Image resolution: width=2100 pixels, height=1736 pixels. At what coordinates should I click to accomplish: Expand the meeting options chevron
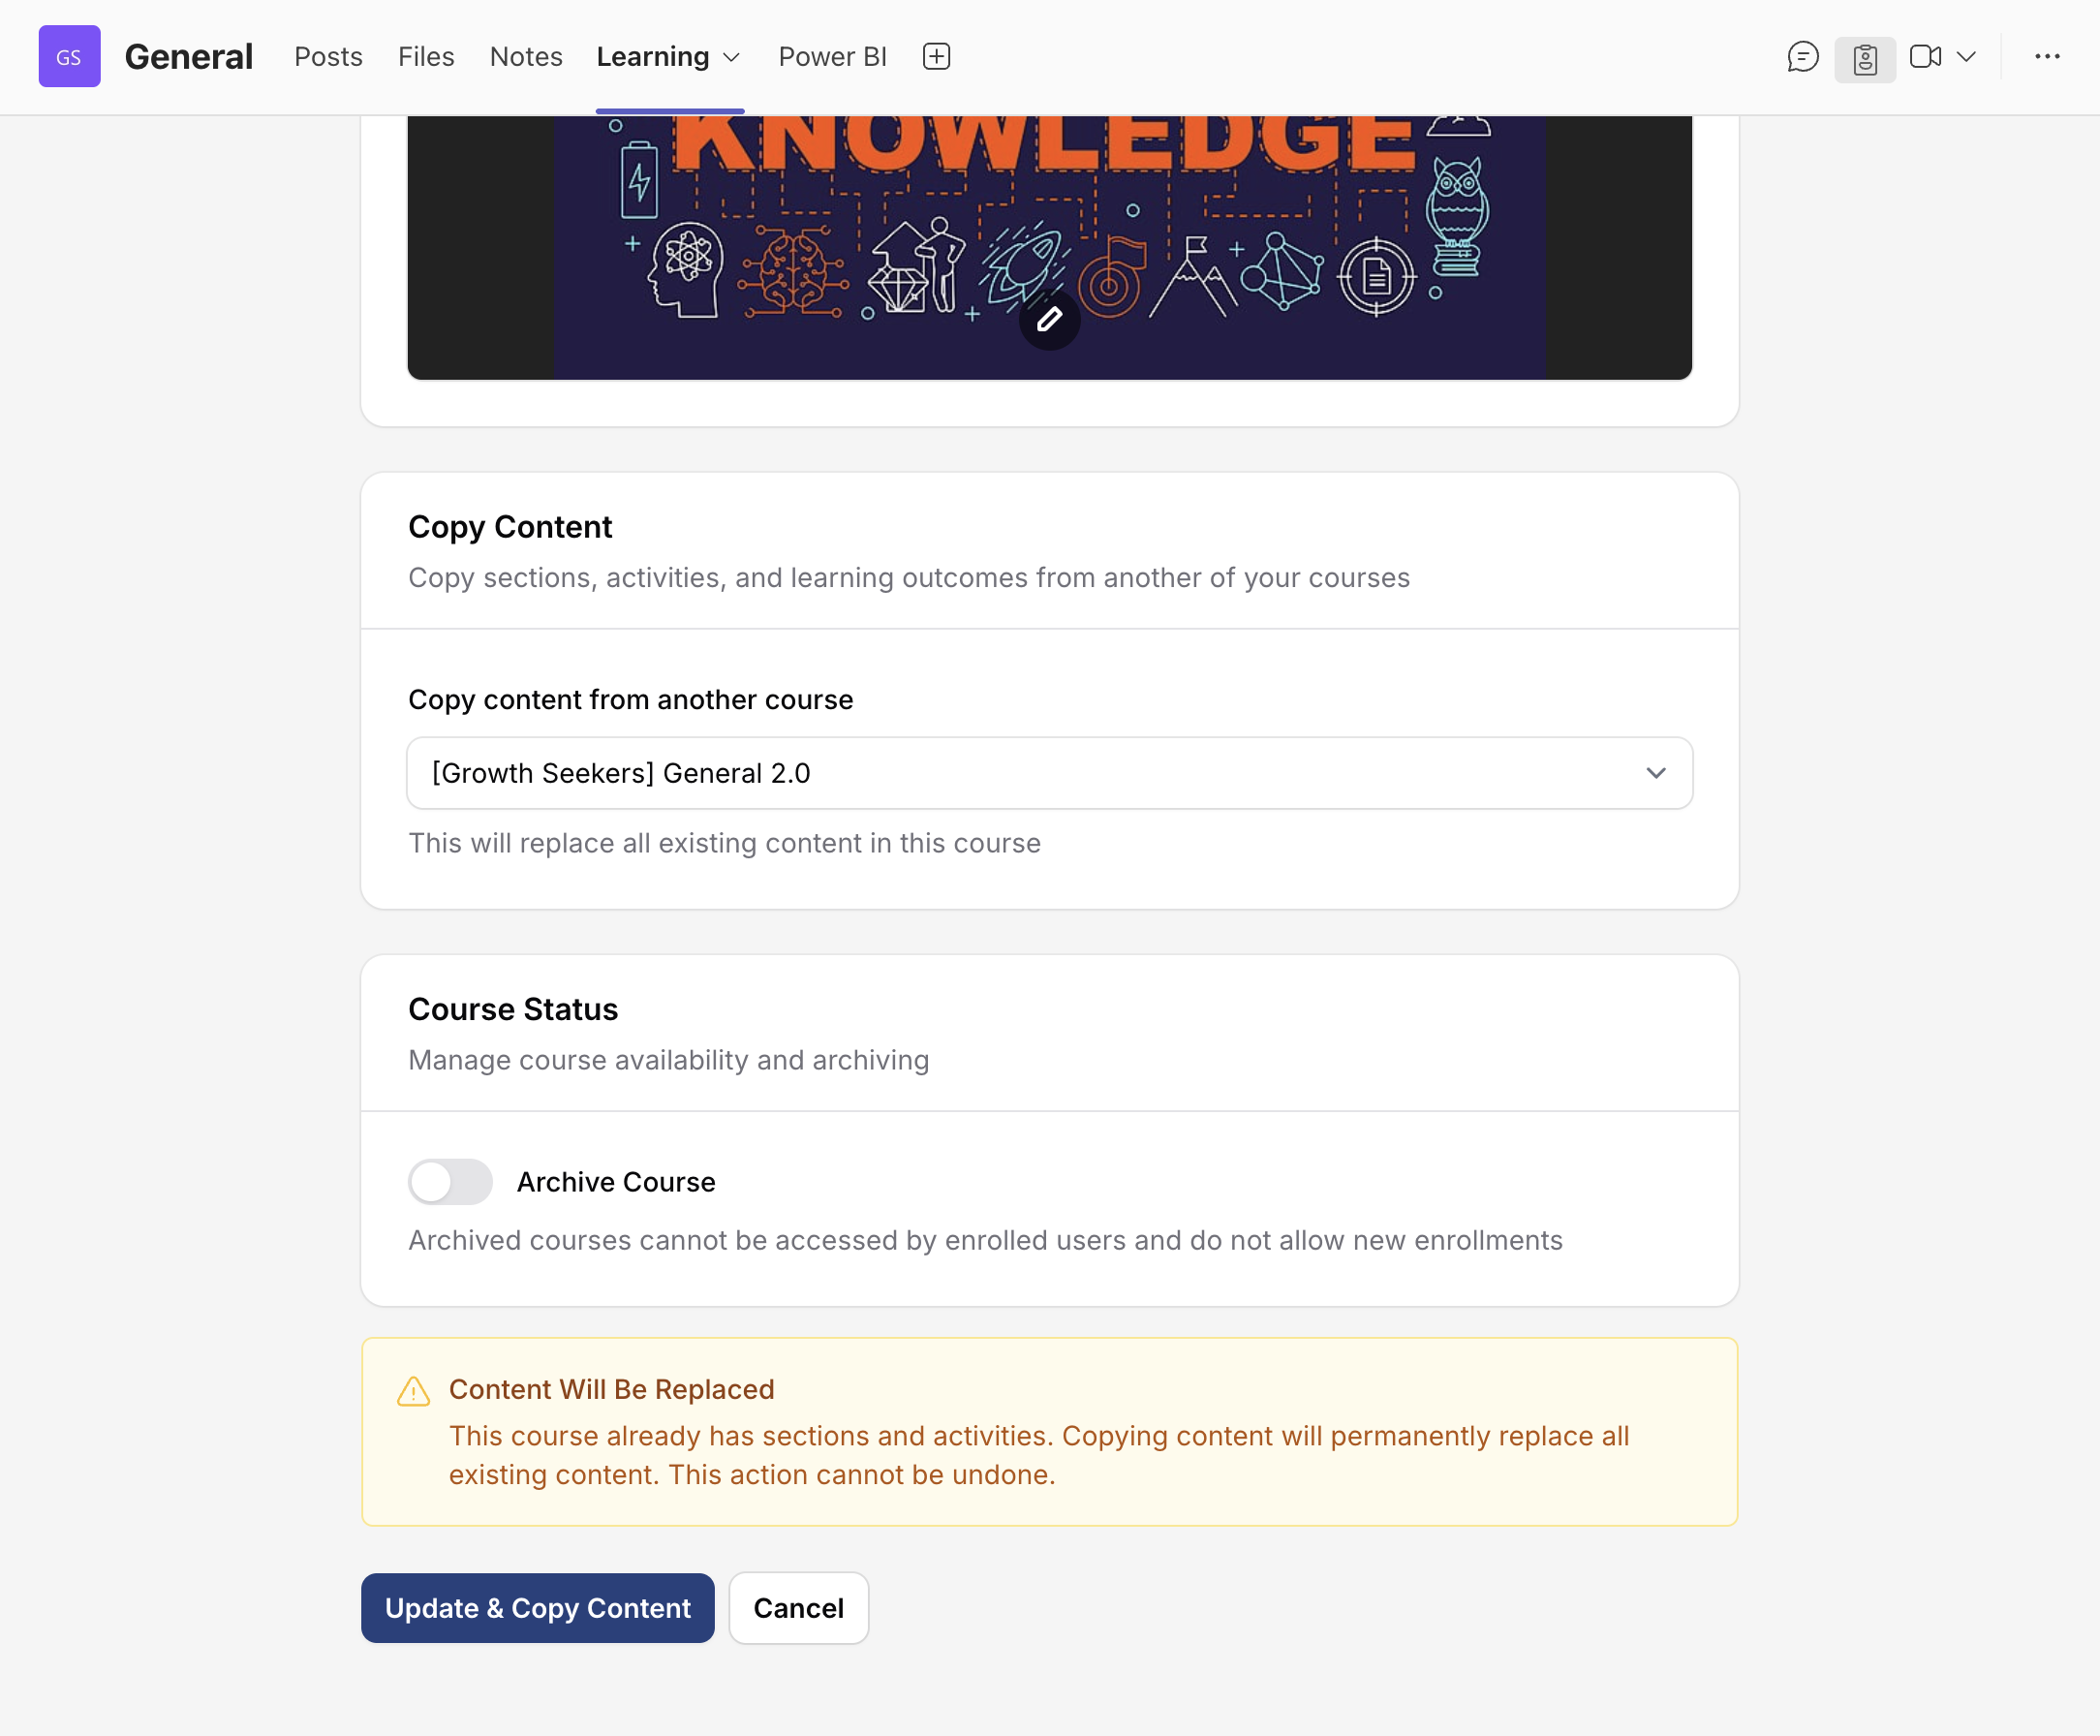[x=1966, y=57]
